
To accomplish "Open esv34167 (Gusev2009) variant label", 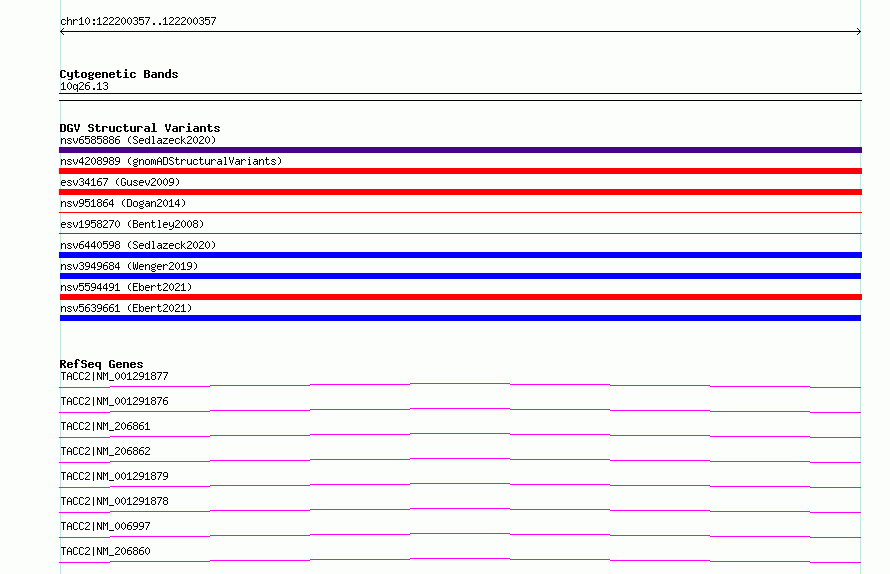I will [120, 182].
